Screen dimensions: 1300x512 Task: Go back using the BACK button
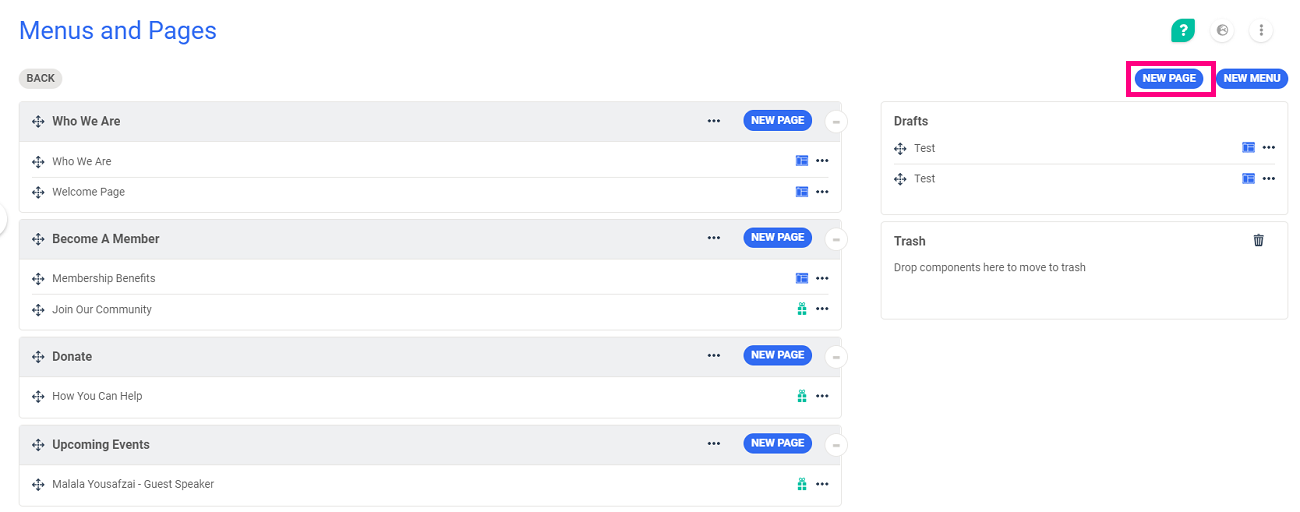[41, 79]
